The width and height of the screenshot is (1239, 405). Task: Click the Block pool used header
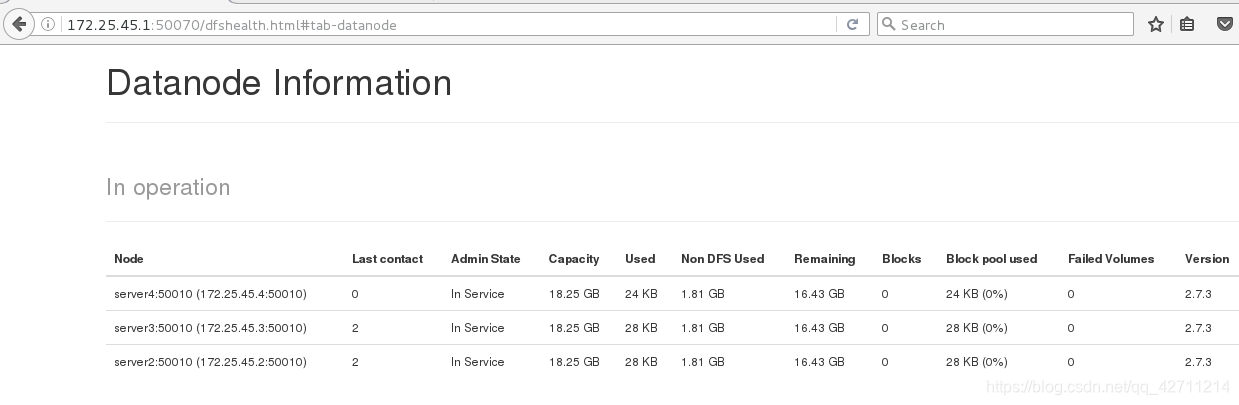click(x=991, y=259)
